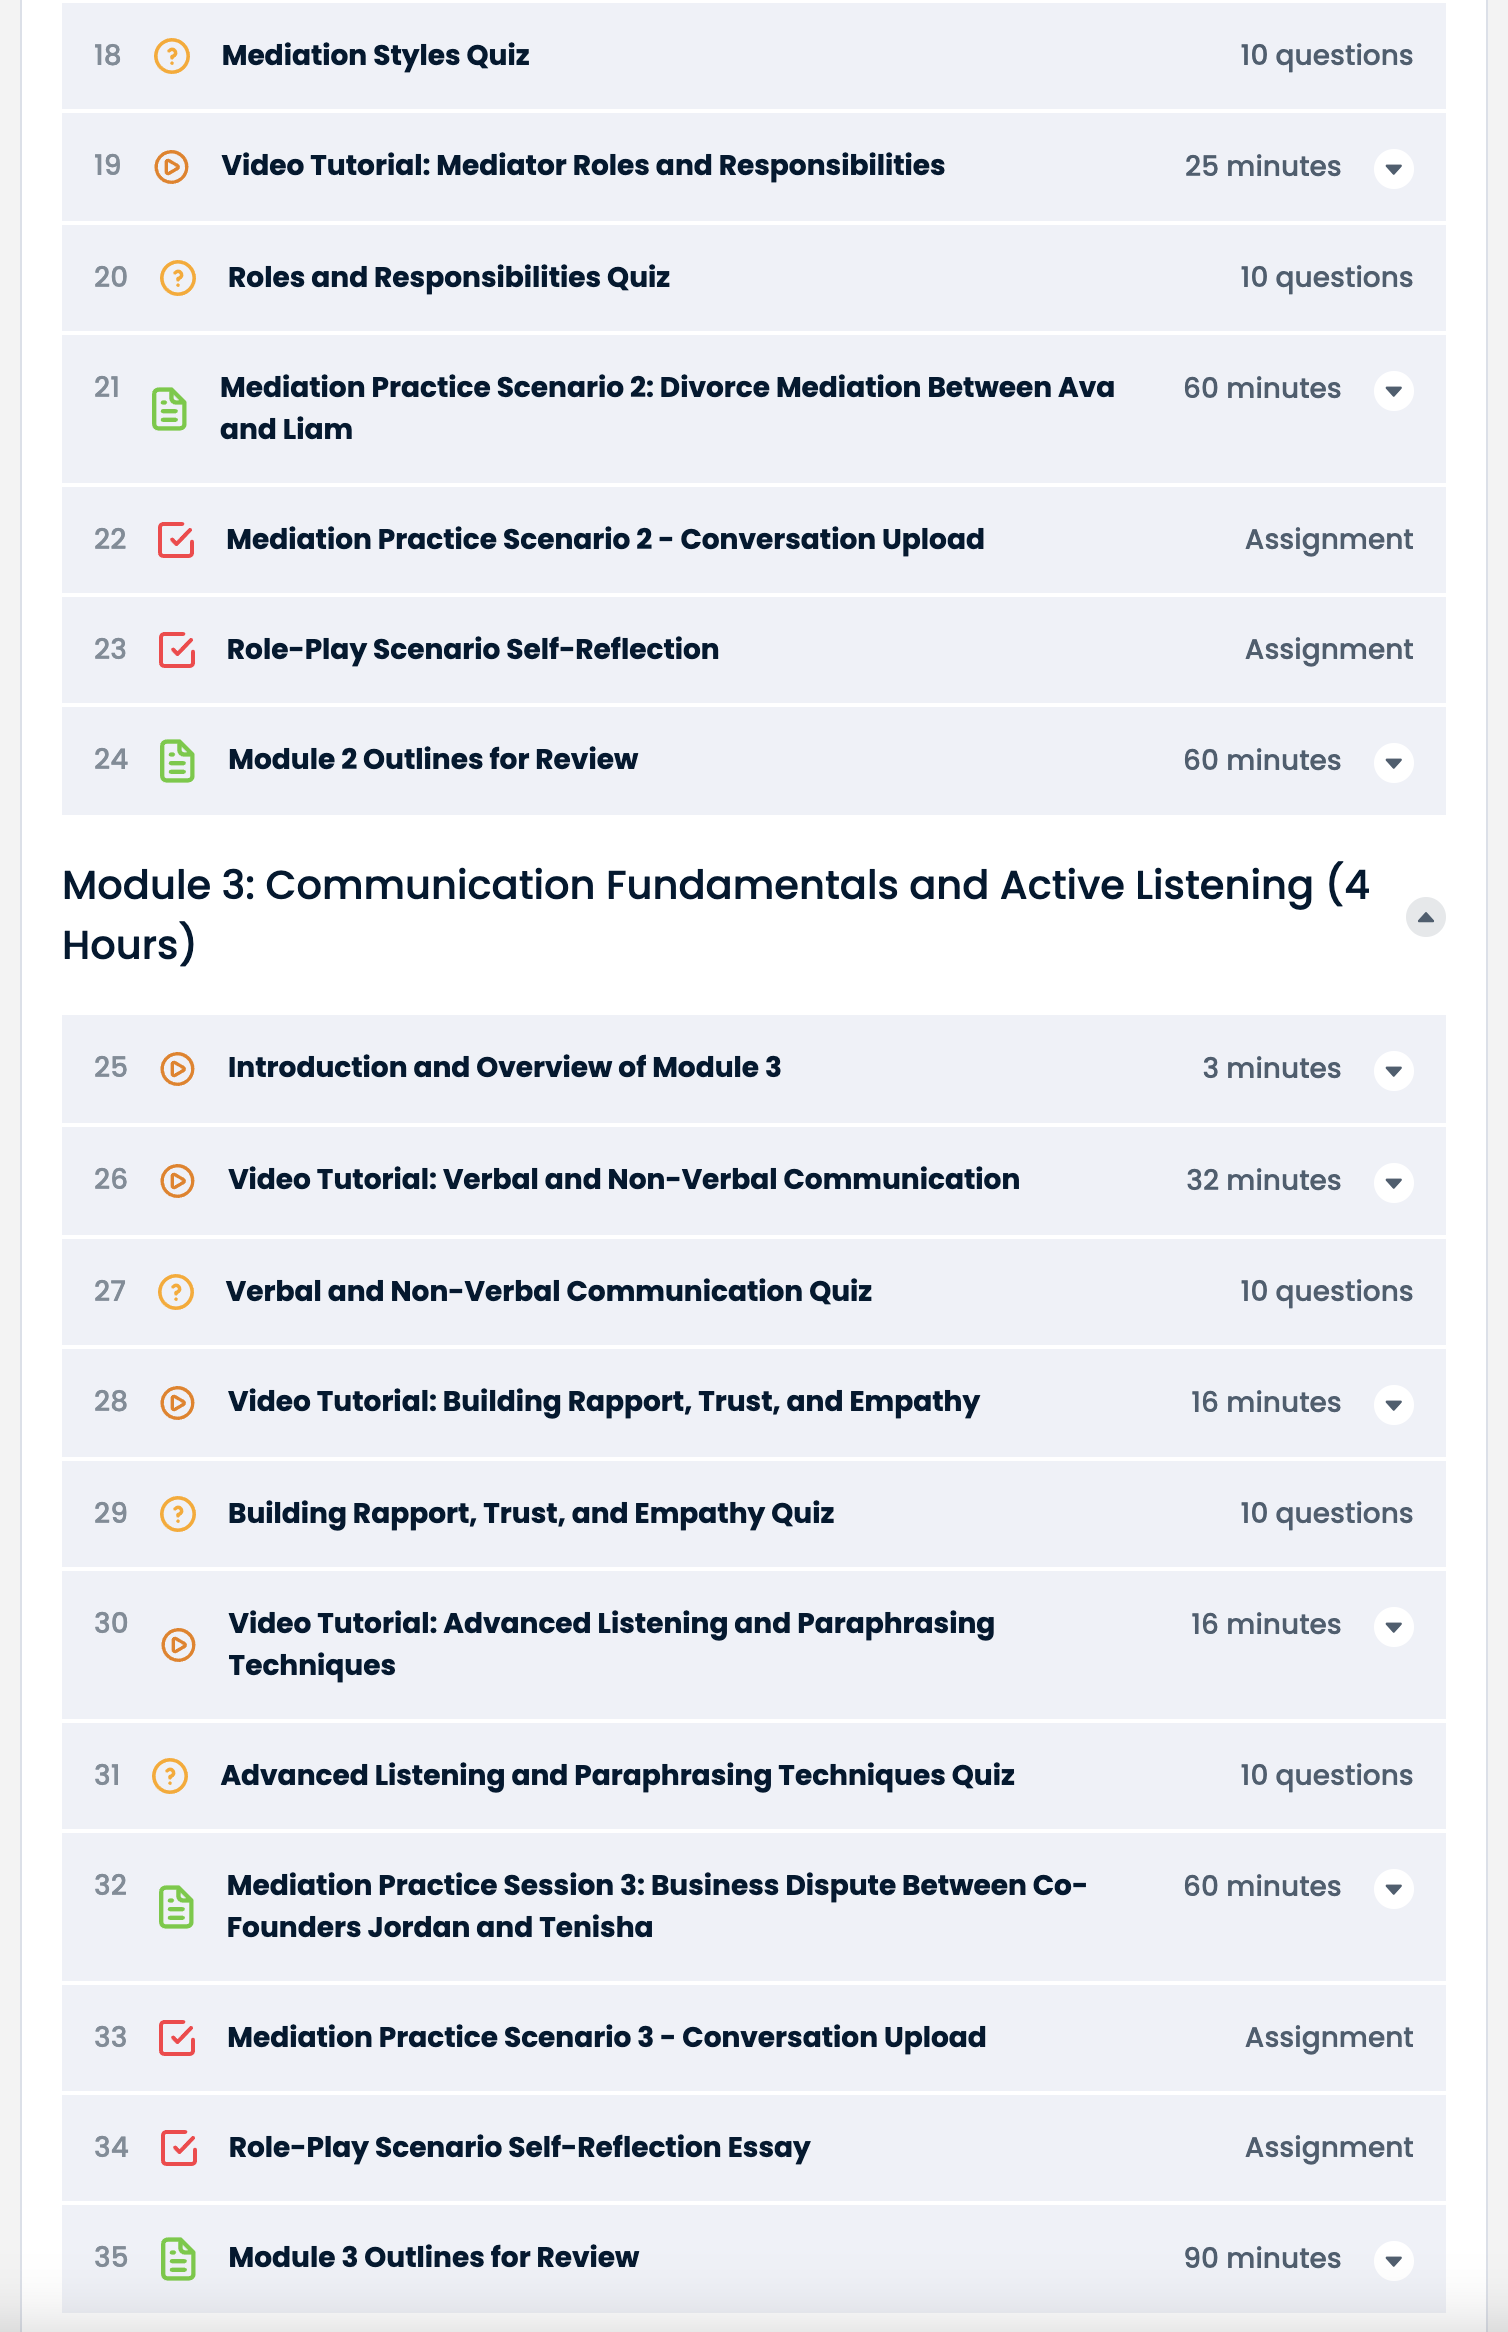Click the video play icon for Mediator Roles tutorial
The image size is (1508, 2332).
[x=172, y=166]
